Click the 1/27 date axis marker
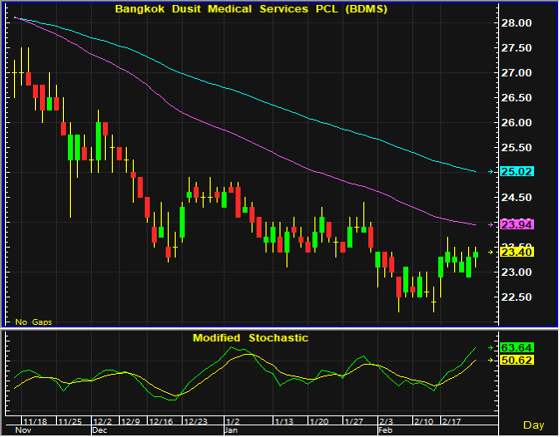The height and width of the screenshot is (437, 560). pyautogui.click(x=354, y=421)
